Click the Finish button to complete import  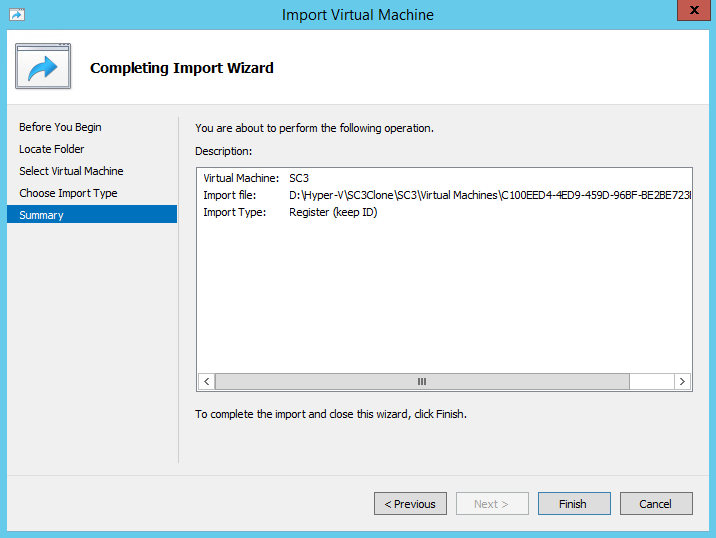click(x=574, y=503)
